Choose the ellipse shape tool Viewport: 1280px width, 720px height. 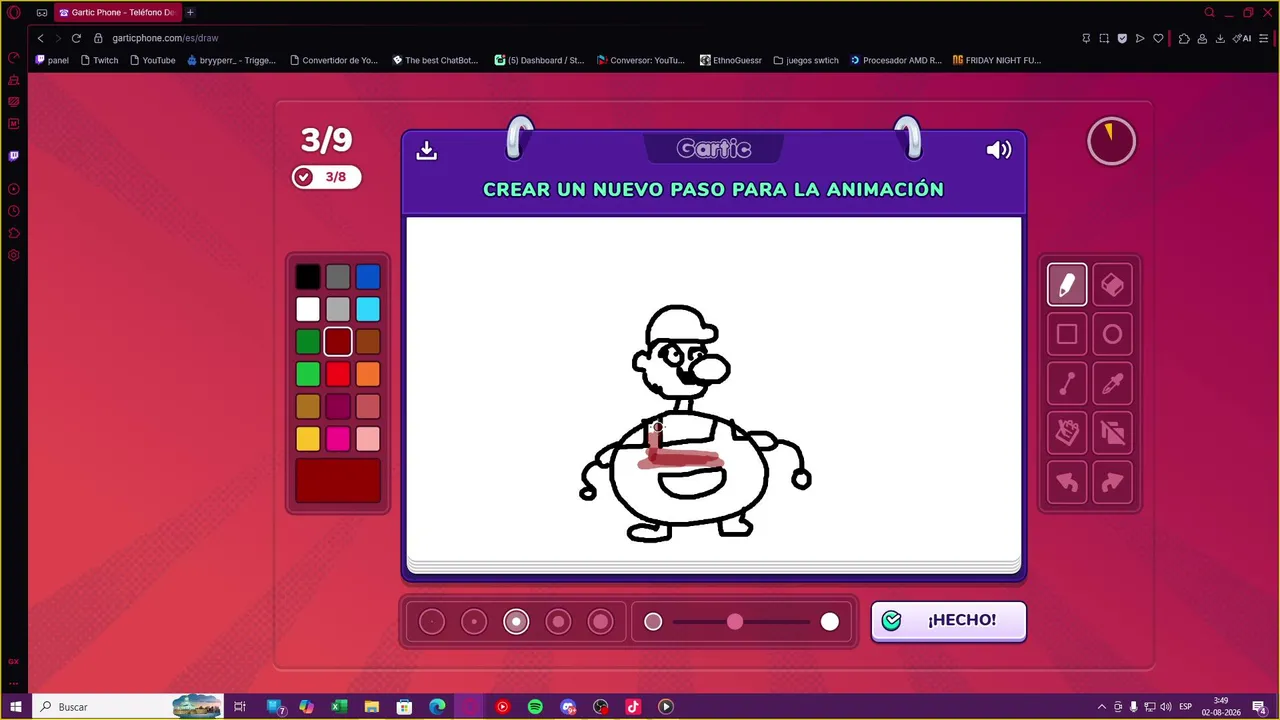tap(1112, 335)
